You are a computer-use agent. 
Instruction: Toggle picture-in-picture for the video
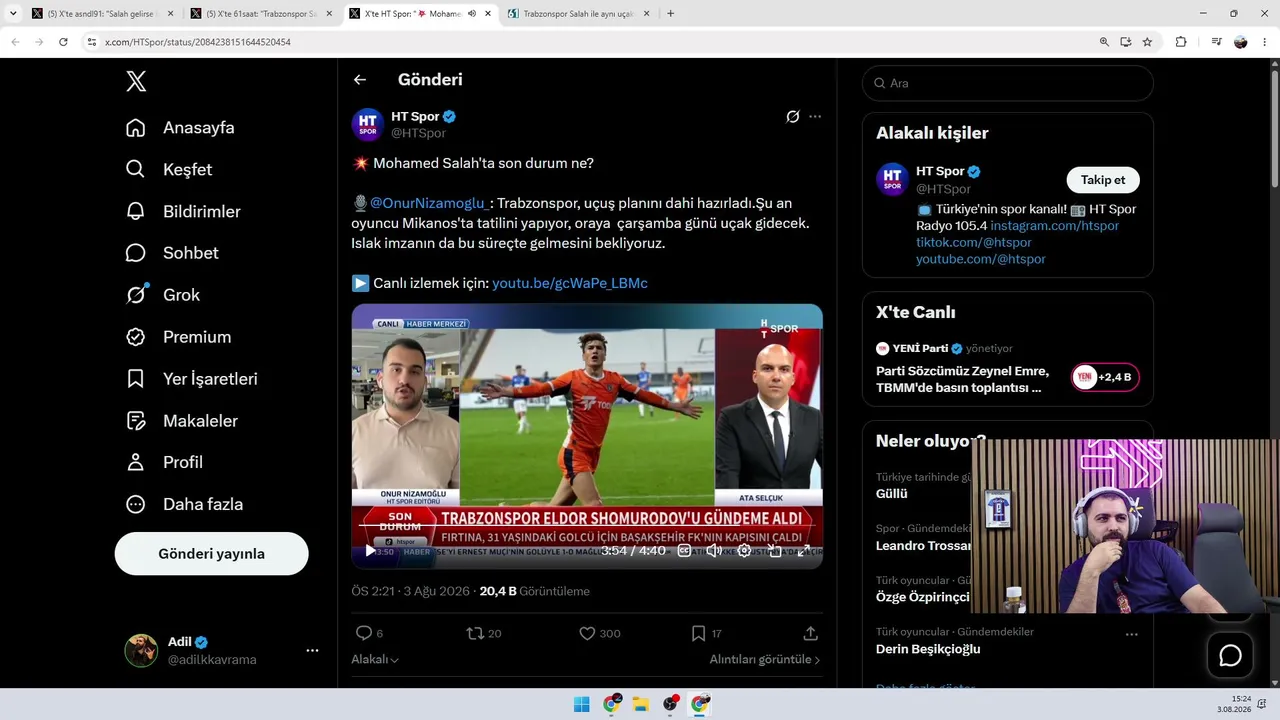tap(774, 551)
